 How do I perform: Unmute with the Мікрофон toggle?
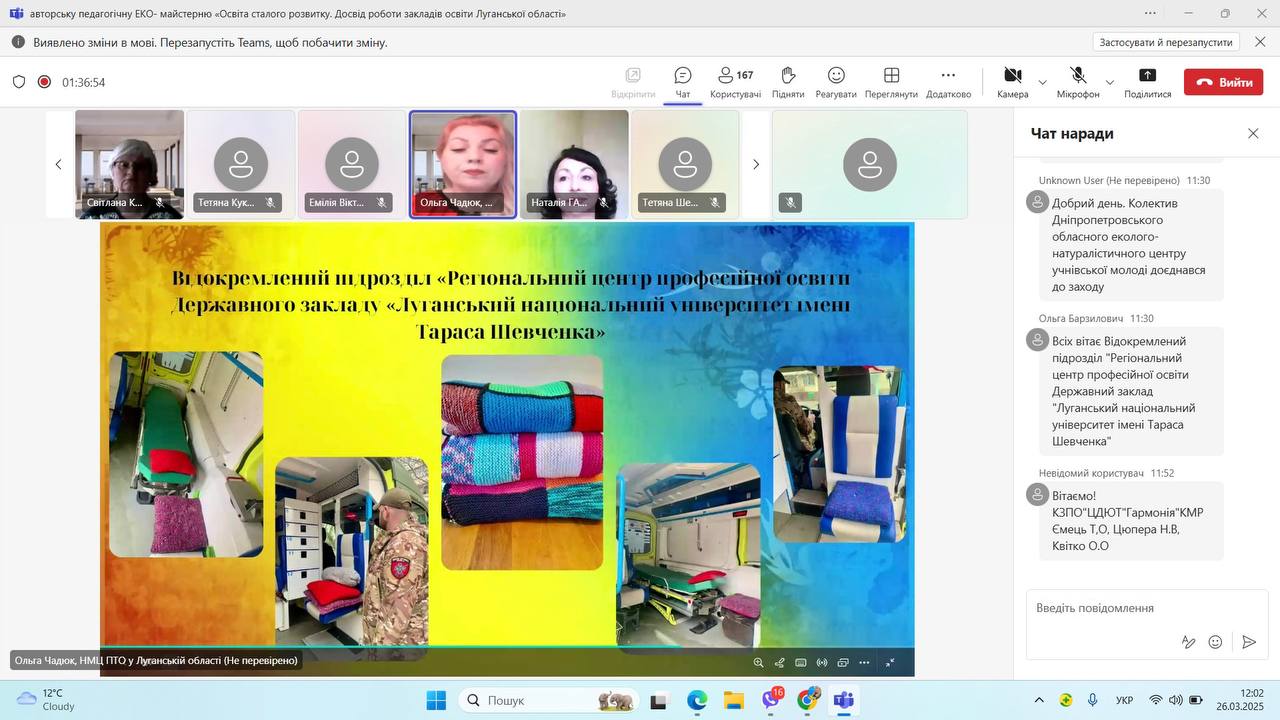pyautogui.click(x=1078, y=82)
